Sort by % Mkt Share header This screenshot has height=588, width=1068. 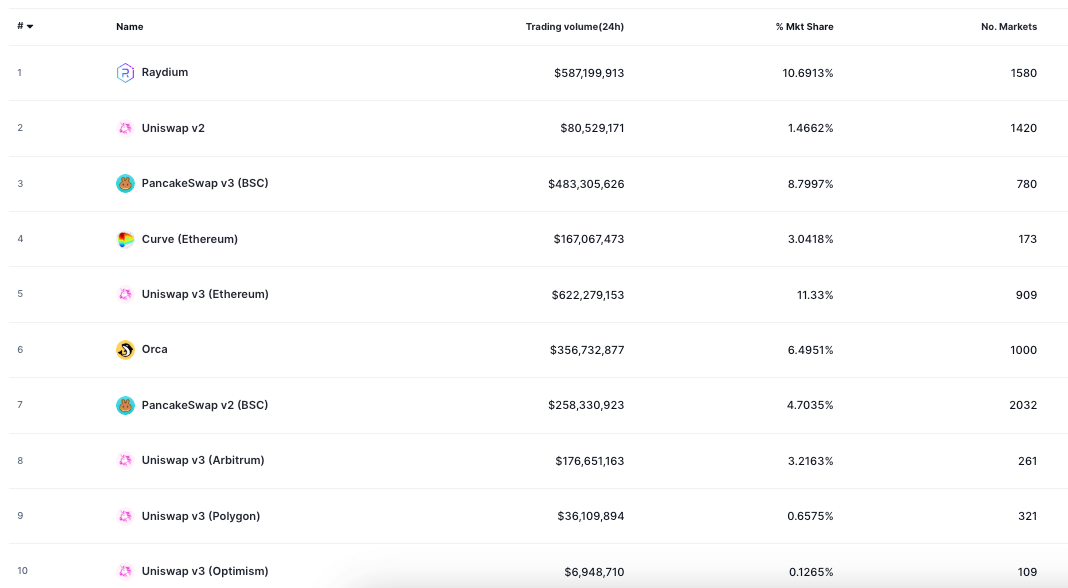pos(804,27)
